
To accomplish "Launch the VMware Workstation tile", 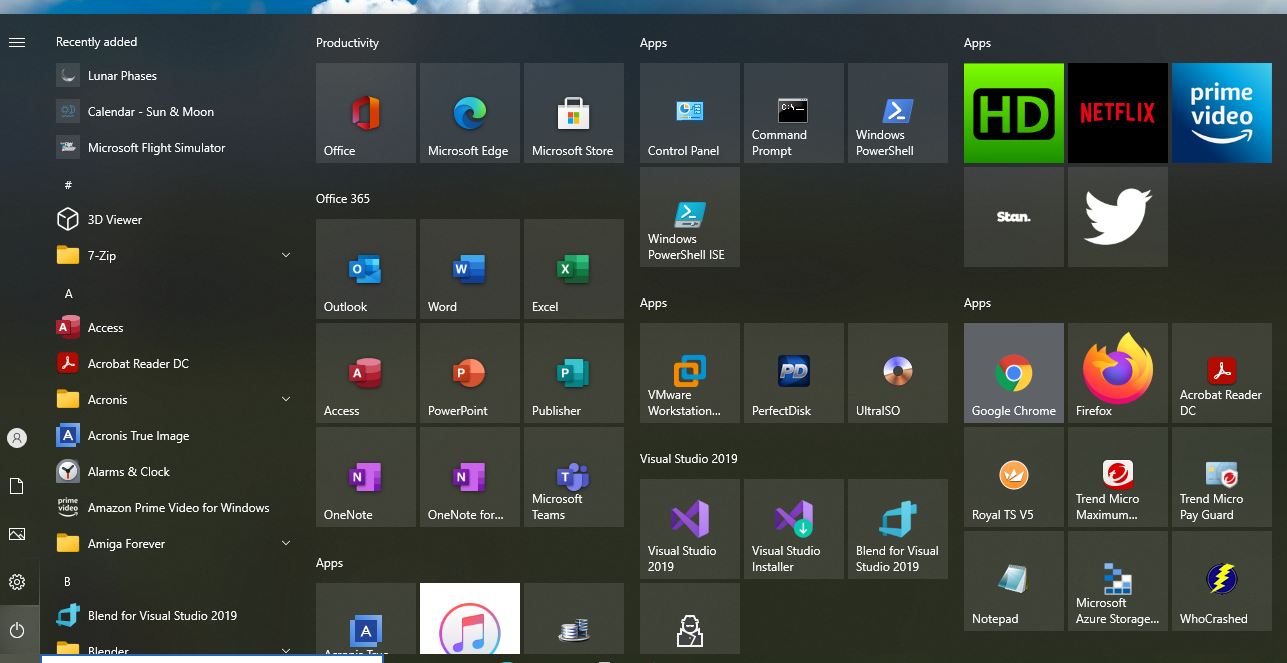I will [689, 373].
